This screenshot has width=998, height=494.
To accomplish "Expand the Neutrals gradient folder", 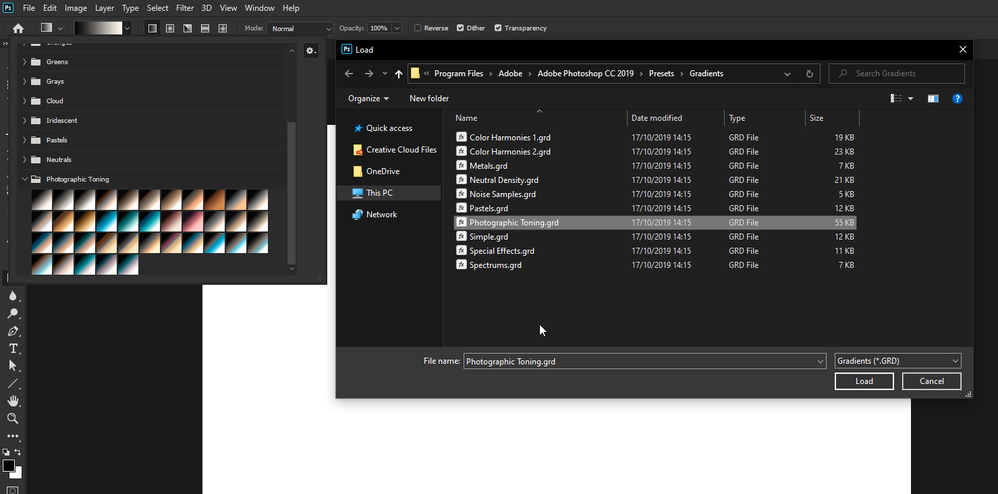I will click(25, 159).
